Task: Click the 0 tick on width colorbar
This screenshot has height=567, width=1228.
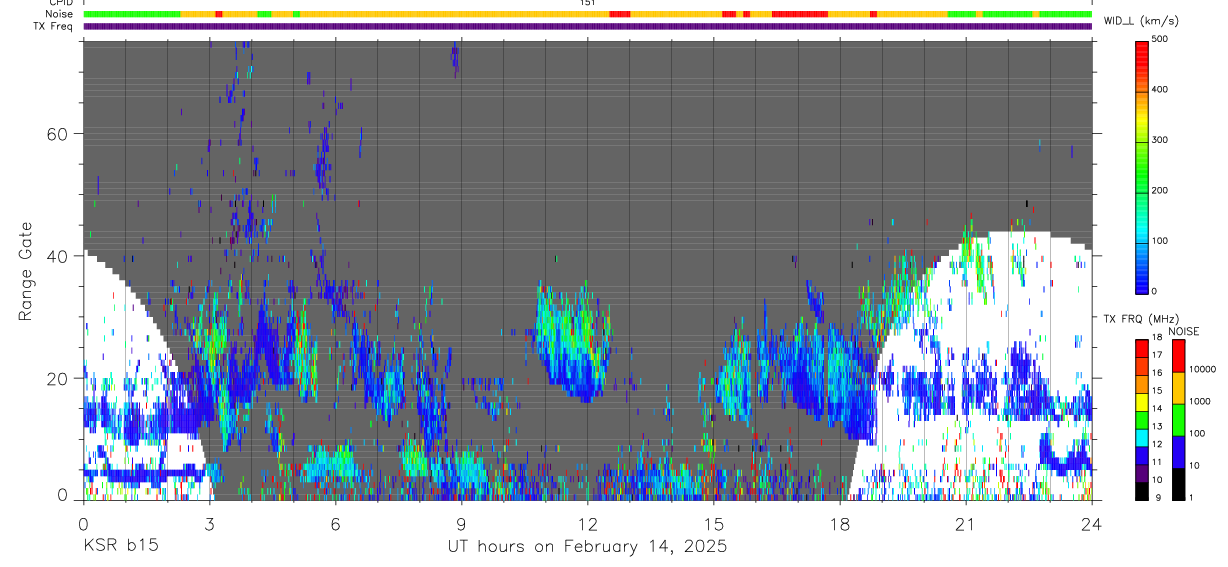Action: [1155, 291]
